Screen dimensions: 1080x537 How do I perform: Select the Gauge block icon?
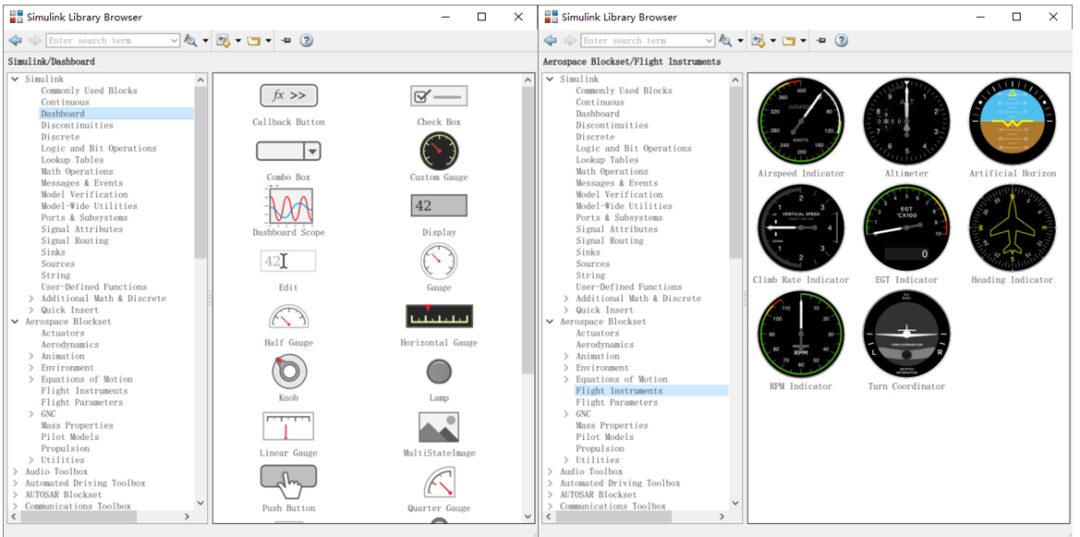coord(439,261)
